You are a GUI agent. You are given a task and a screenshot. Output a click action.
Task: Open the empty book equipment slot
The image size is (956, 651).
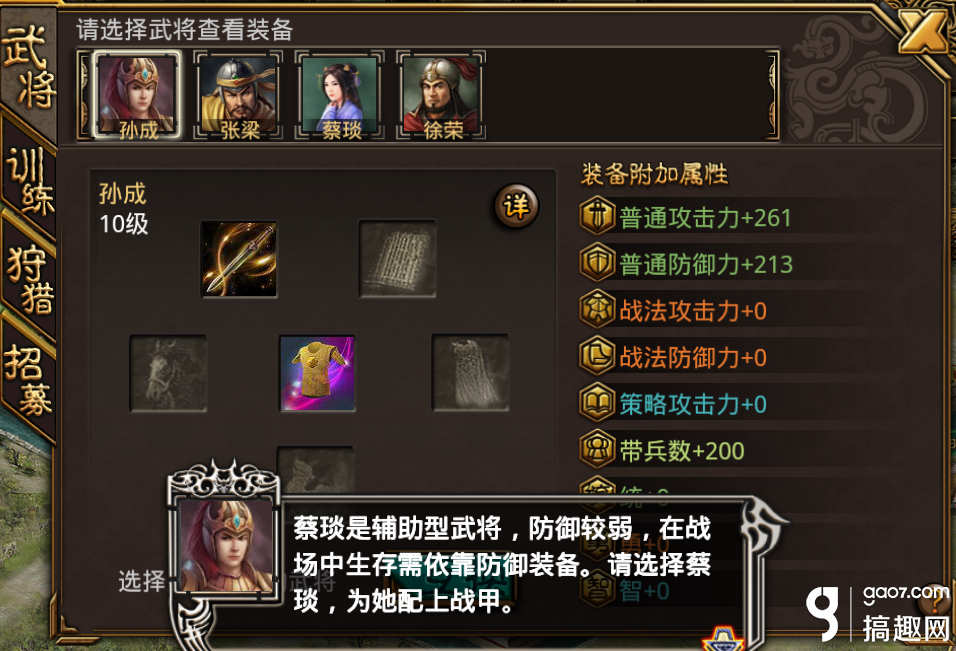click(x=398, y=259)
